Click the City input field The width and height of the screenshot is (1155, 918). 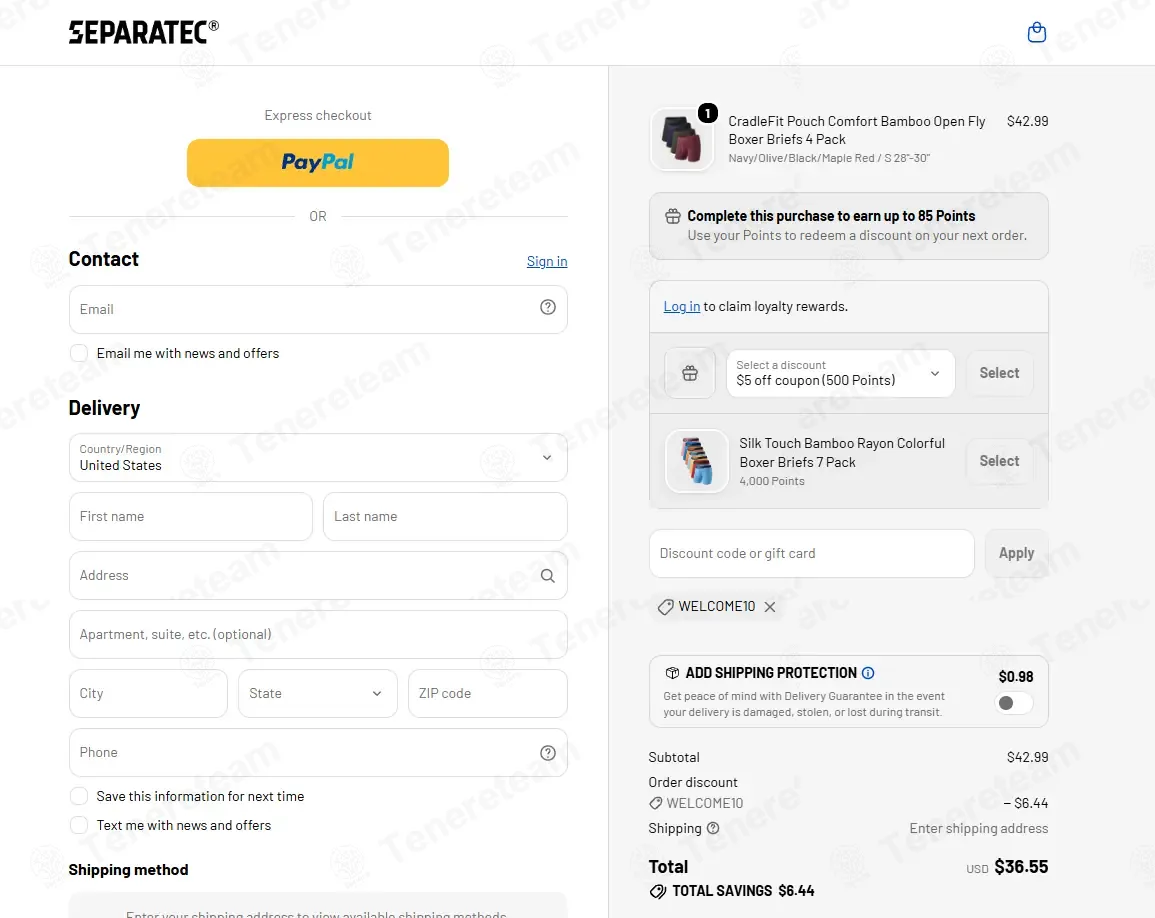pyautogui.click(x=148, y=693)
